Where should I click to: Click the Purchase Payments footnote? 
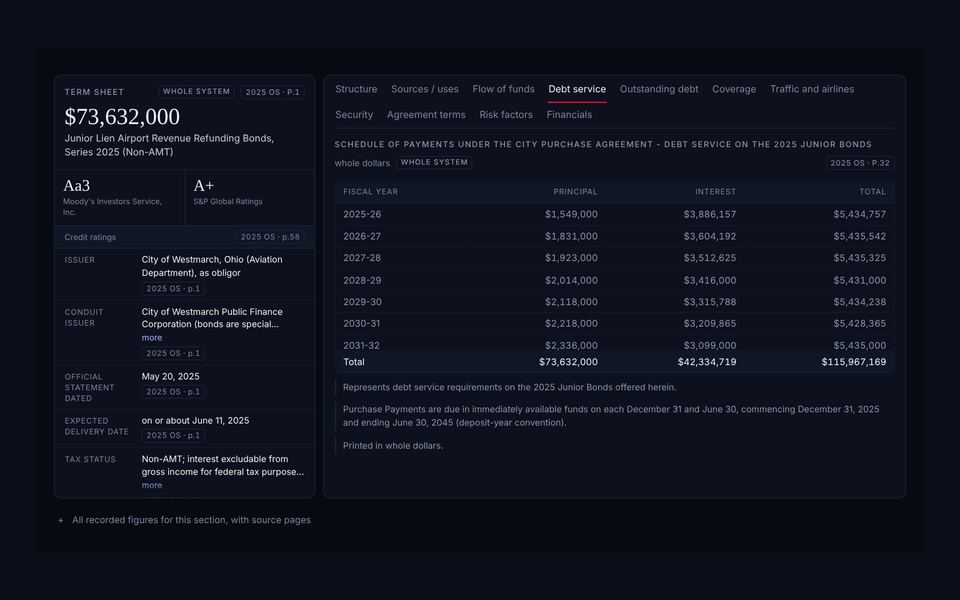point(611,416)
